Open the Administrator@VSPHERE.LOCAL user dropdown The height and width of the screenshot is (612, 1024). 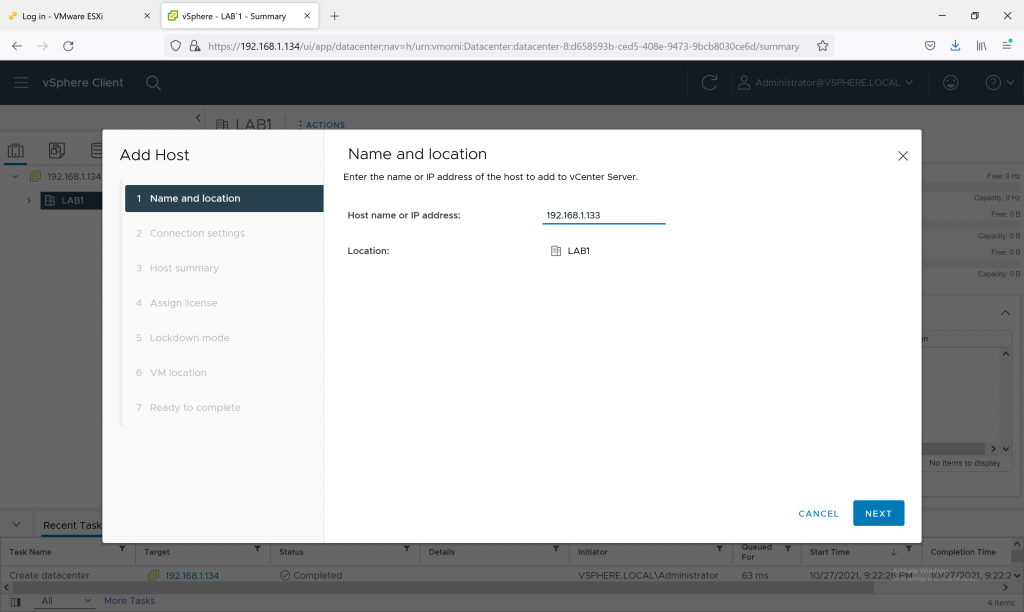pos(825,82)
